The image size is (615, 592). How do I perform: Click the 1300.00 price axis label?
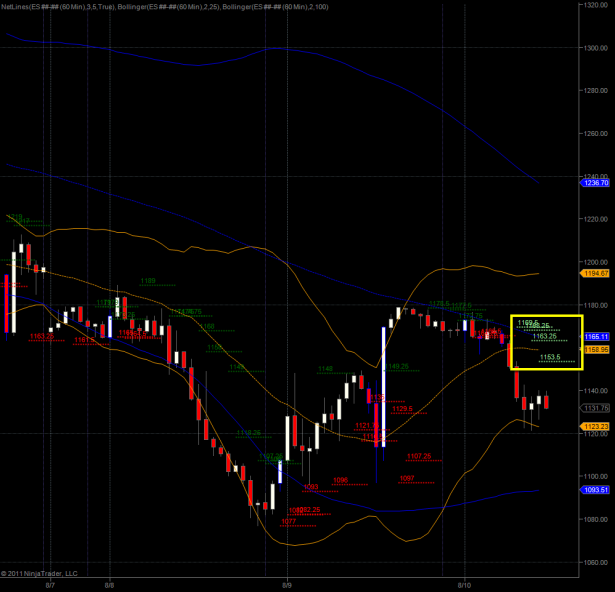(596, 47)
